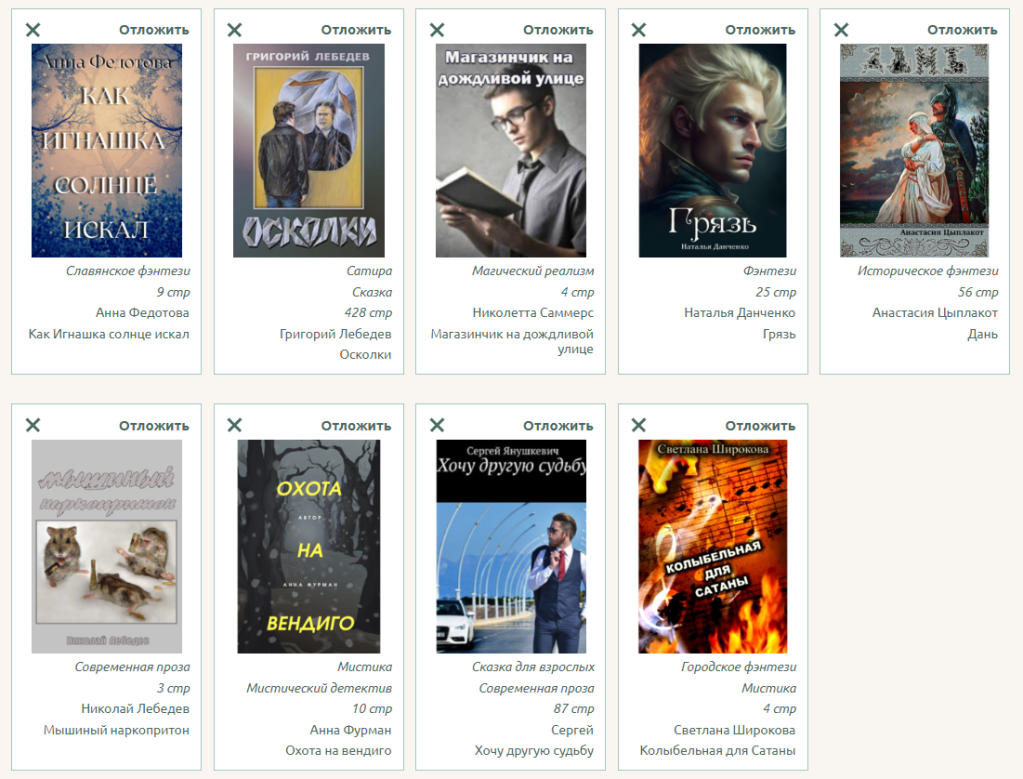Open the 'Дань' book cover
This screenshot has height=779, width=1023.
click(914, 150)
